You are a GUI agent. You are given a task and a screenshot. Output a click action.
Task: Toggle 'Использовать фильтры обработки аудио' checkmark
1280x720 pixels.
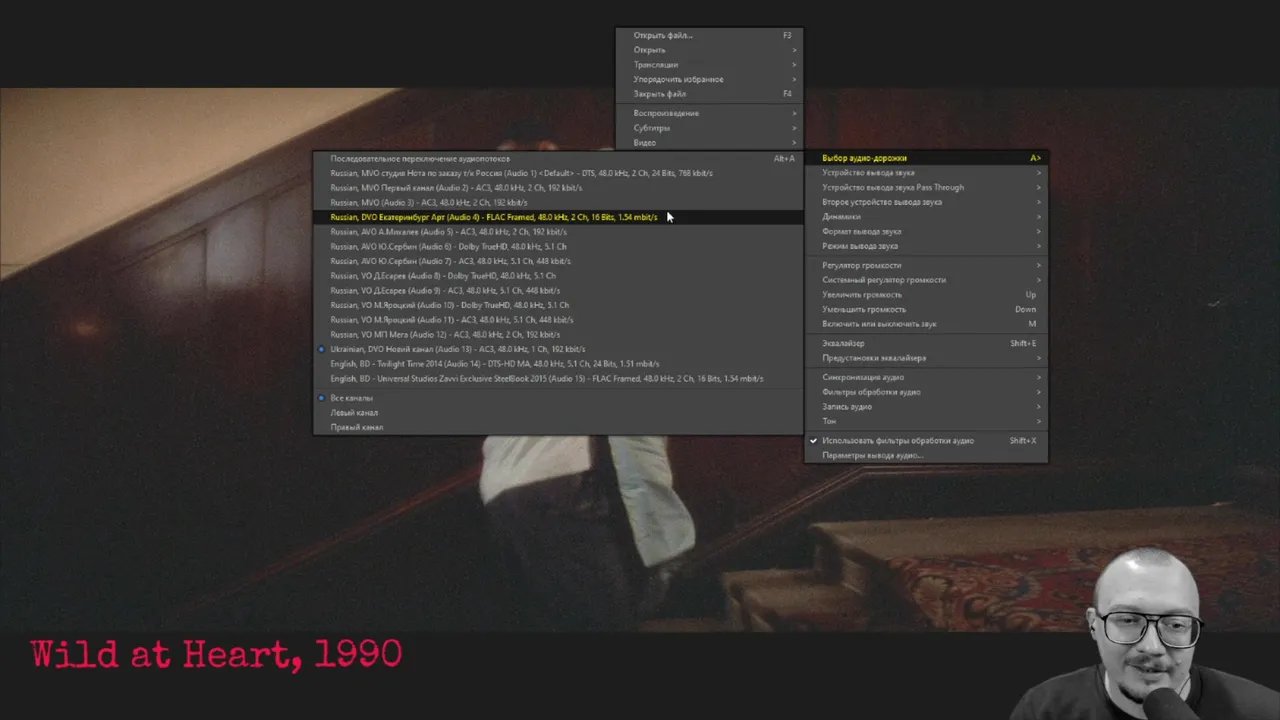click(927, 441)
